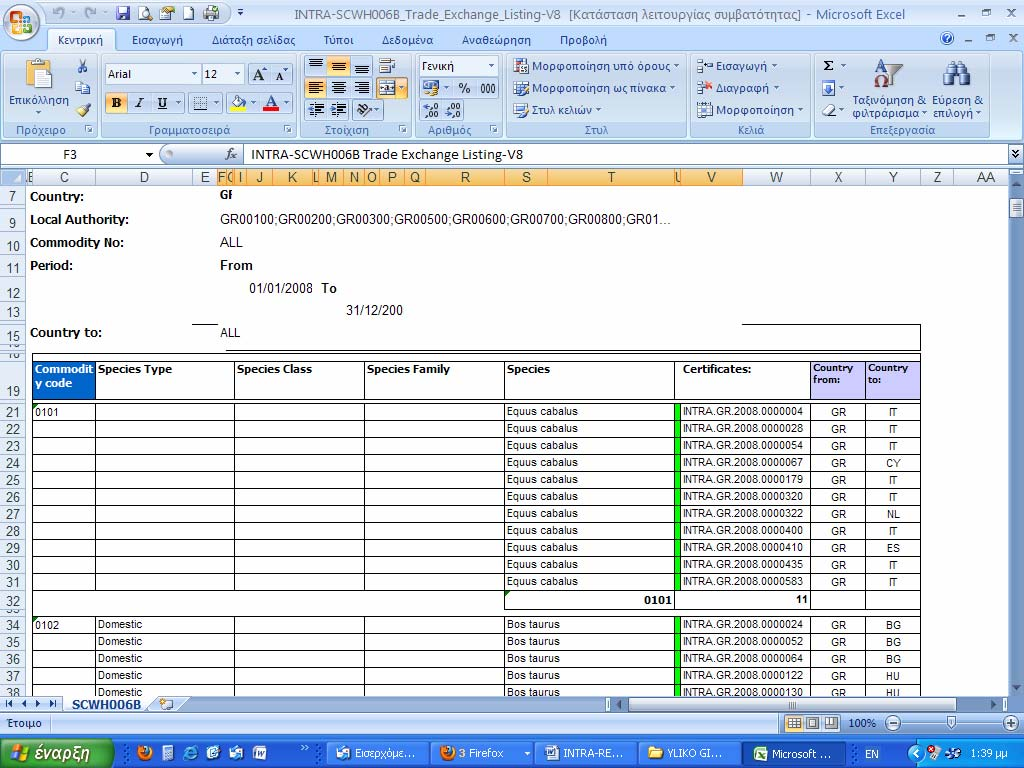Click the Office button orb
The width and height of the screenshot is (1024, 768).
coord(21,21)
